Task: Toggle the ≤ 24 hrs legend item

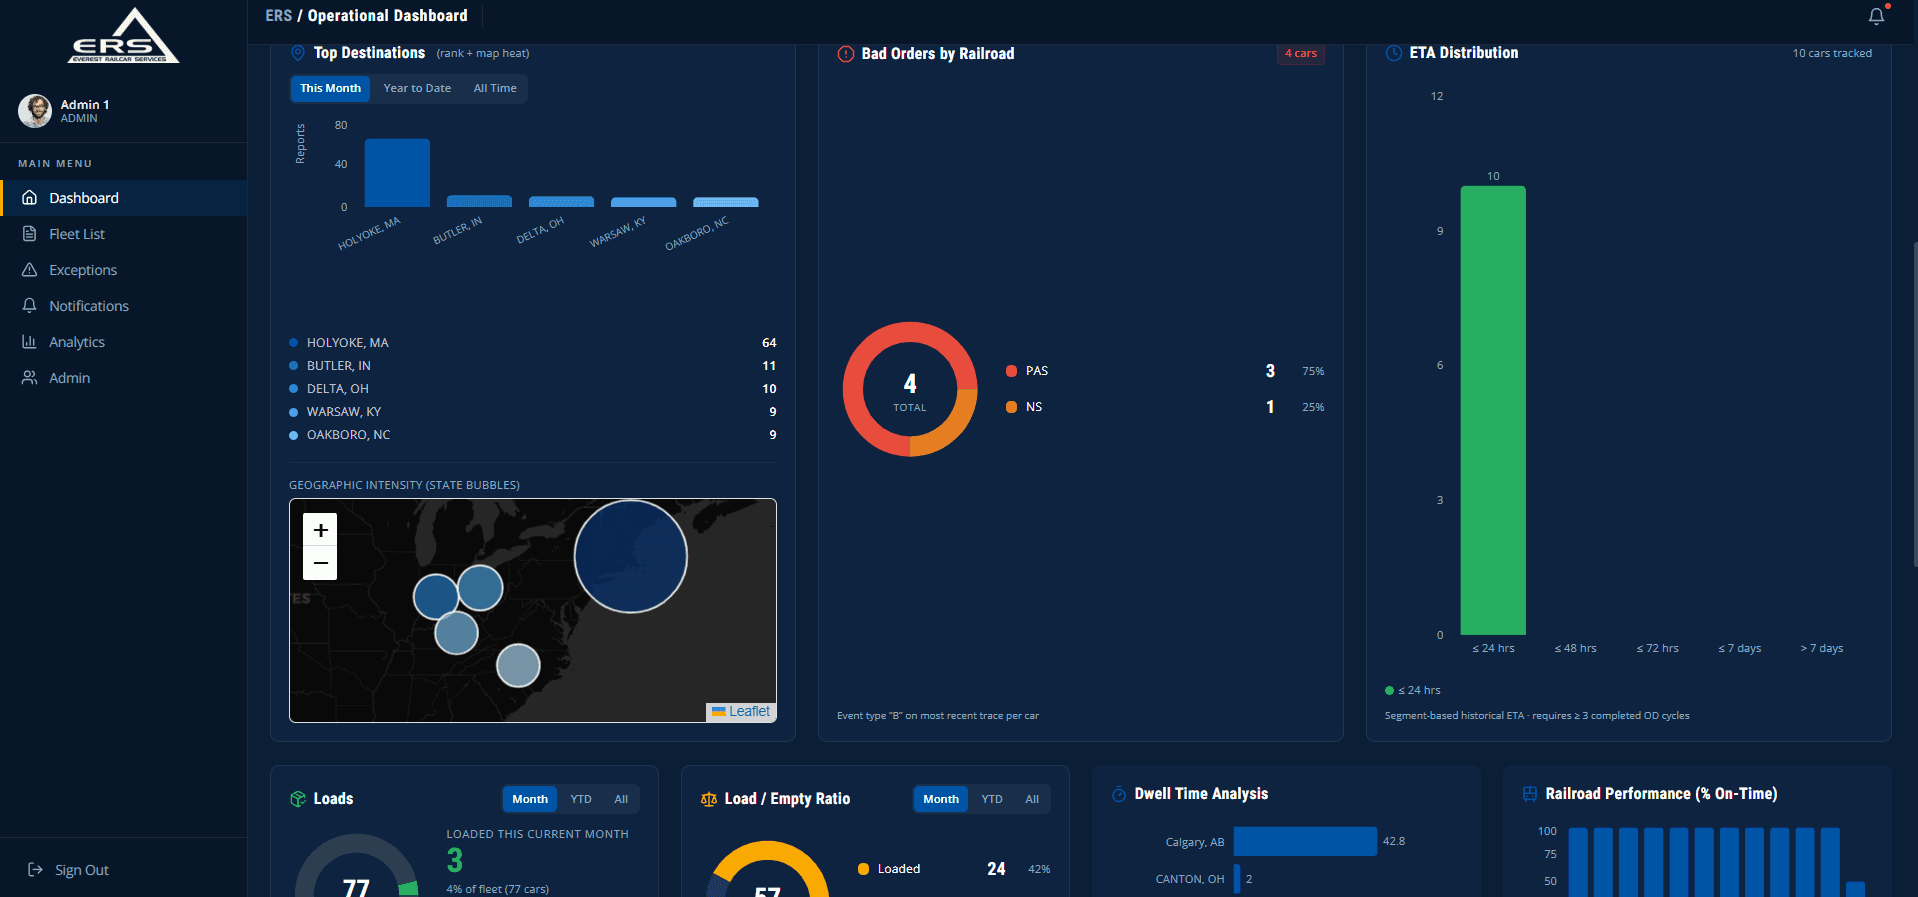Action: tap(1413, 690)
